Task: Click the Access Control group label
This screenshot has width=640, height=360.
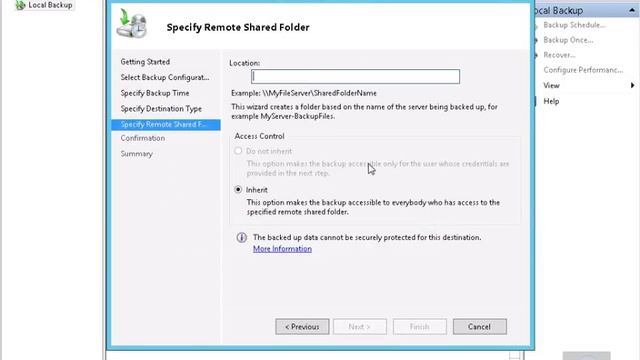Action: 260,136
